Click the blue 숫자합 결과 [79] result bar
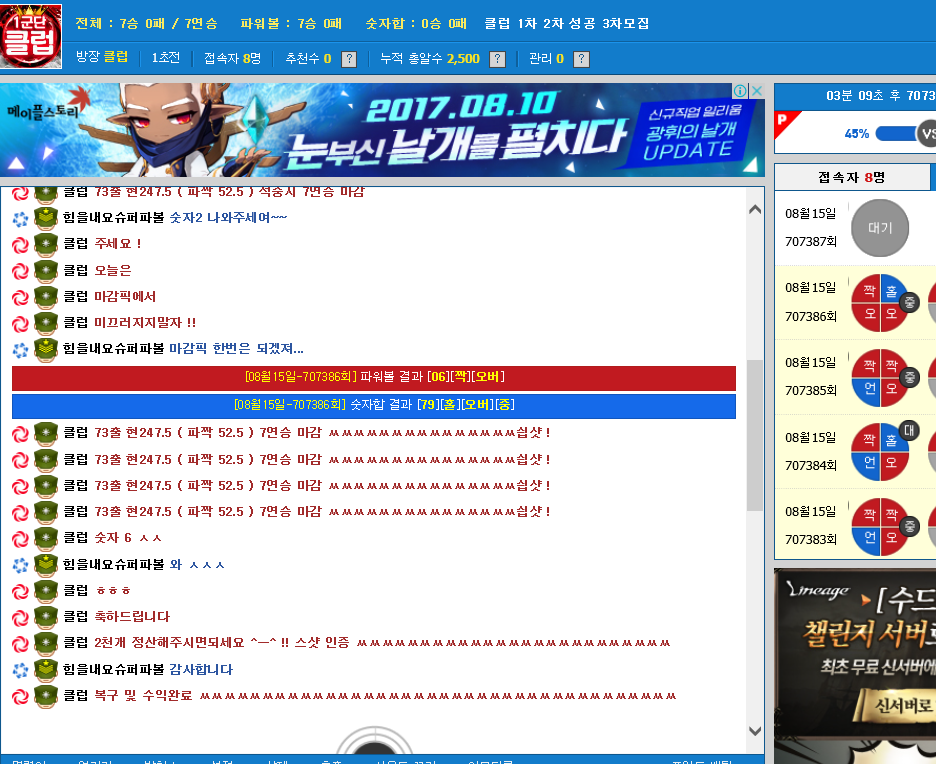The image size is (936, 764). (x=374, y=405)
